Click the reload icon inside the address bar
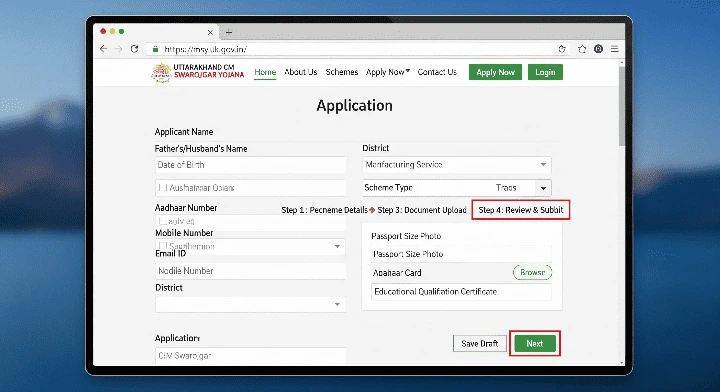Screen dimensions: 720x392 tap(562, 49)
